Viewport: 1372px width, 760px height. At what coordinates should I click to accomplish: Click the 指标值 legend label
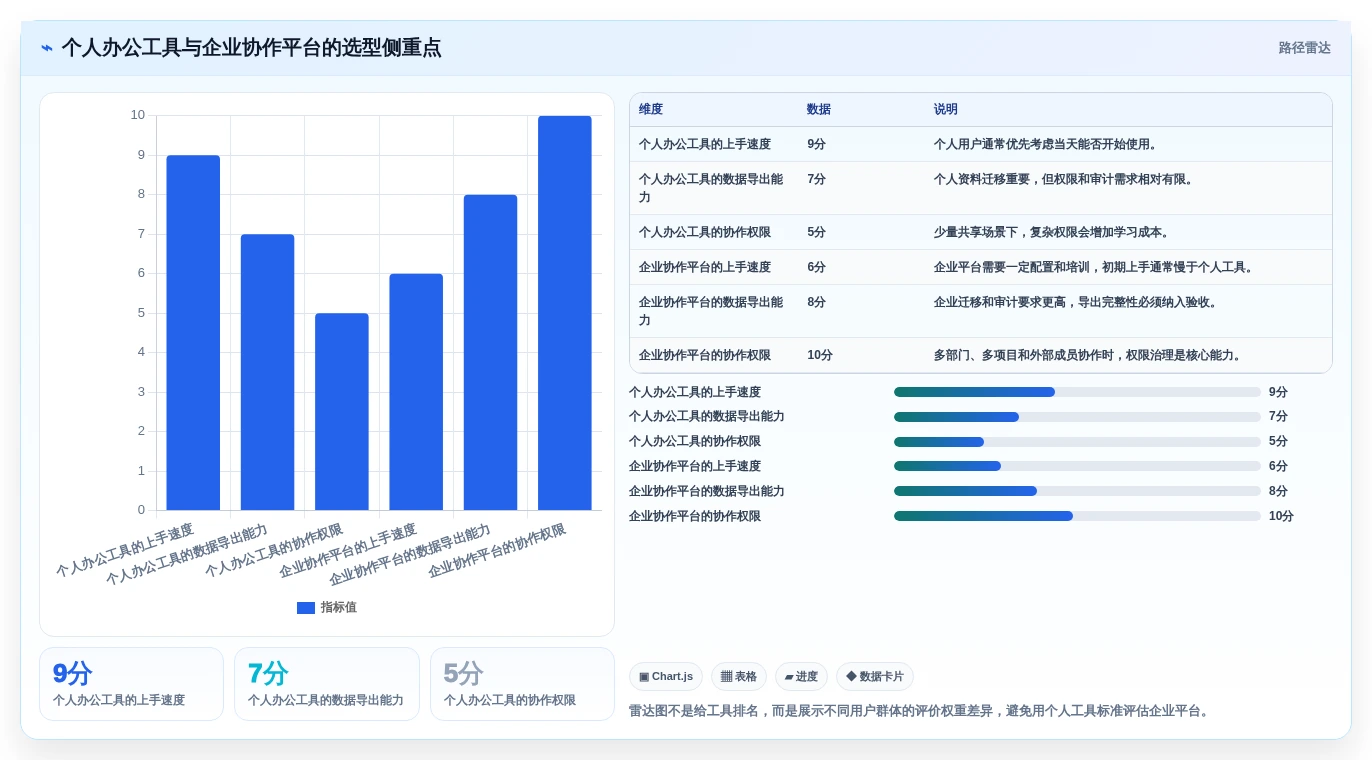pyautogui.click(x=339, y=608)
